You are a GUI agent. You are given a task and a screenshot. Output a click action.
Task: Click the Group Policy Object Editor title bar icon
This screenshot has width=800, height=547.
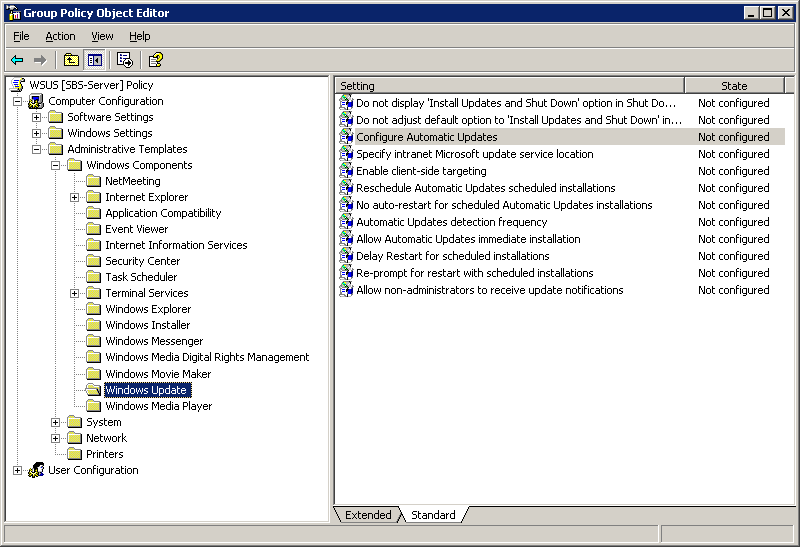(13, 13)
